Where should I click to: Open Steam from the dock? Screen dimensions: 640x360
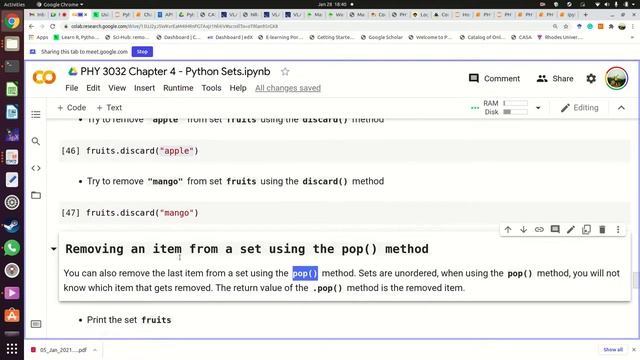[12, 225]
